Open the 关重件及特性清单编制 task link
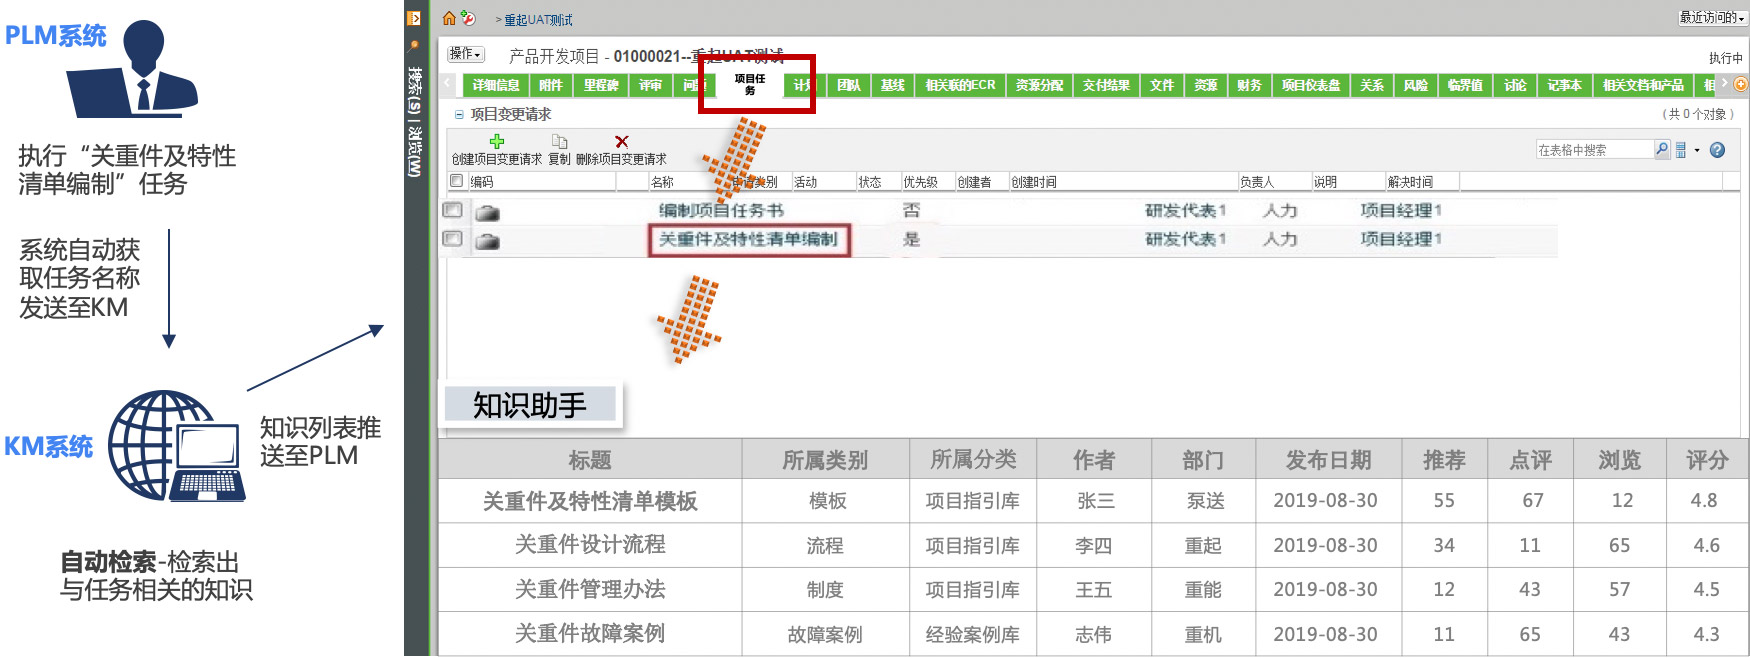Image resolution: width=1750 pixels, height=658 pixels. (748, 239)
